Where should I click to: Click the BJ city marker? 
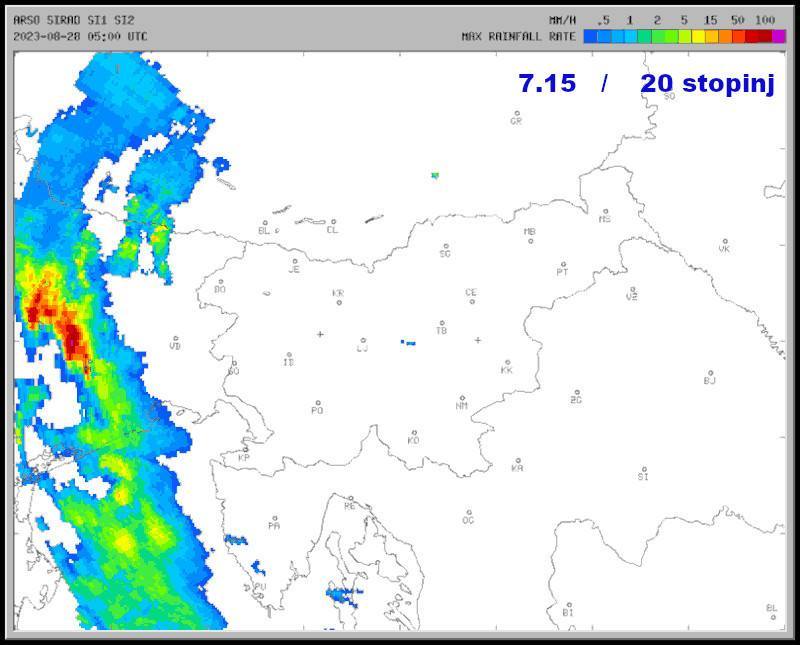[x=710, y=371]
